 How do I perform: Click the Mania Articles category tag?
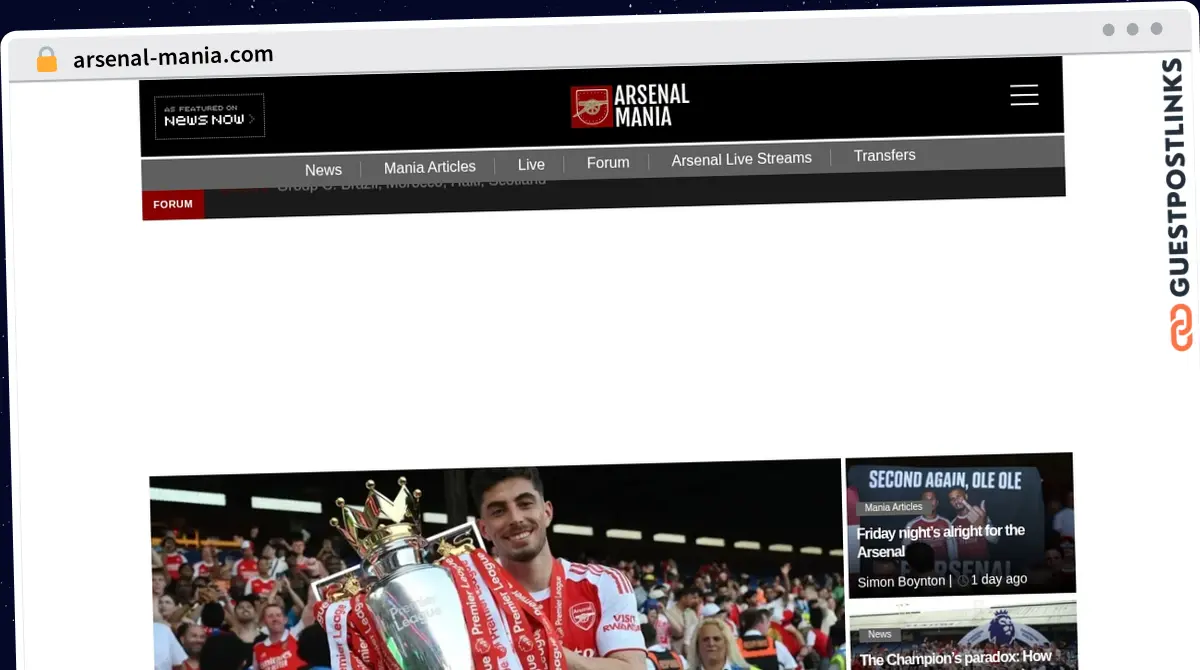pos(893,507)
